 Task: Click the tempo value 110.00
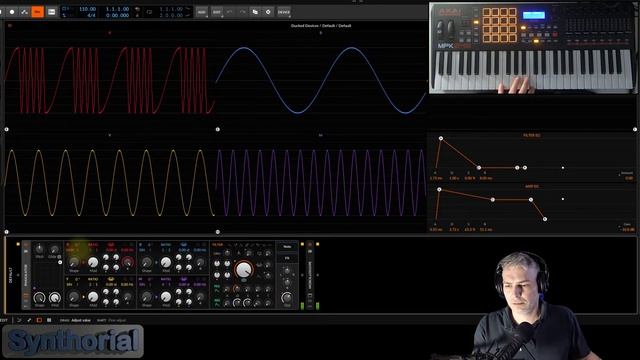point(87,9)
